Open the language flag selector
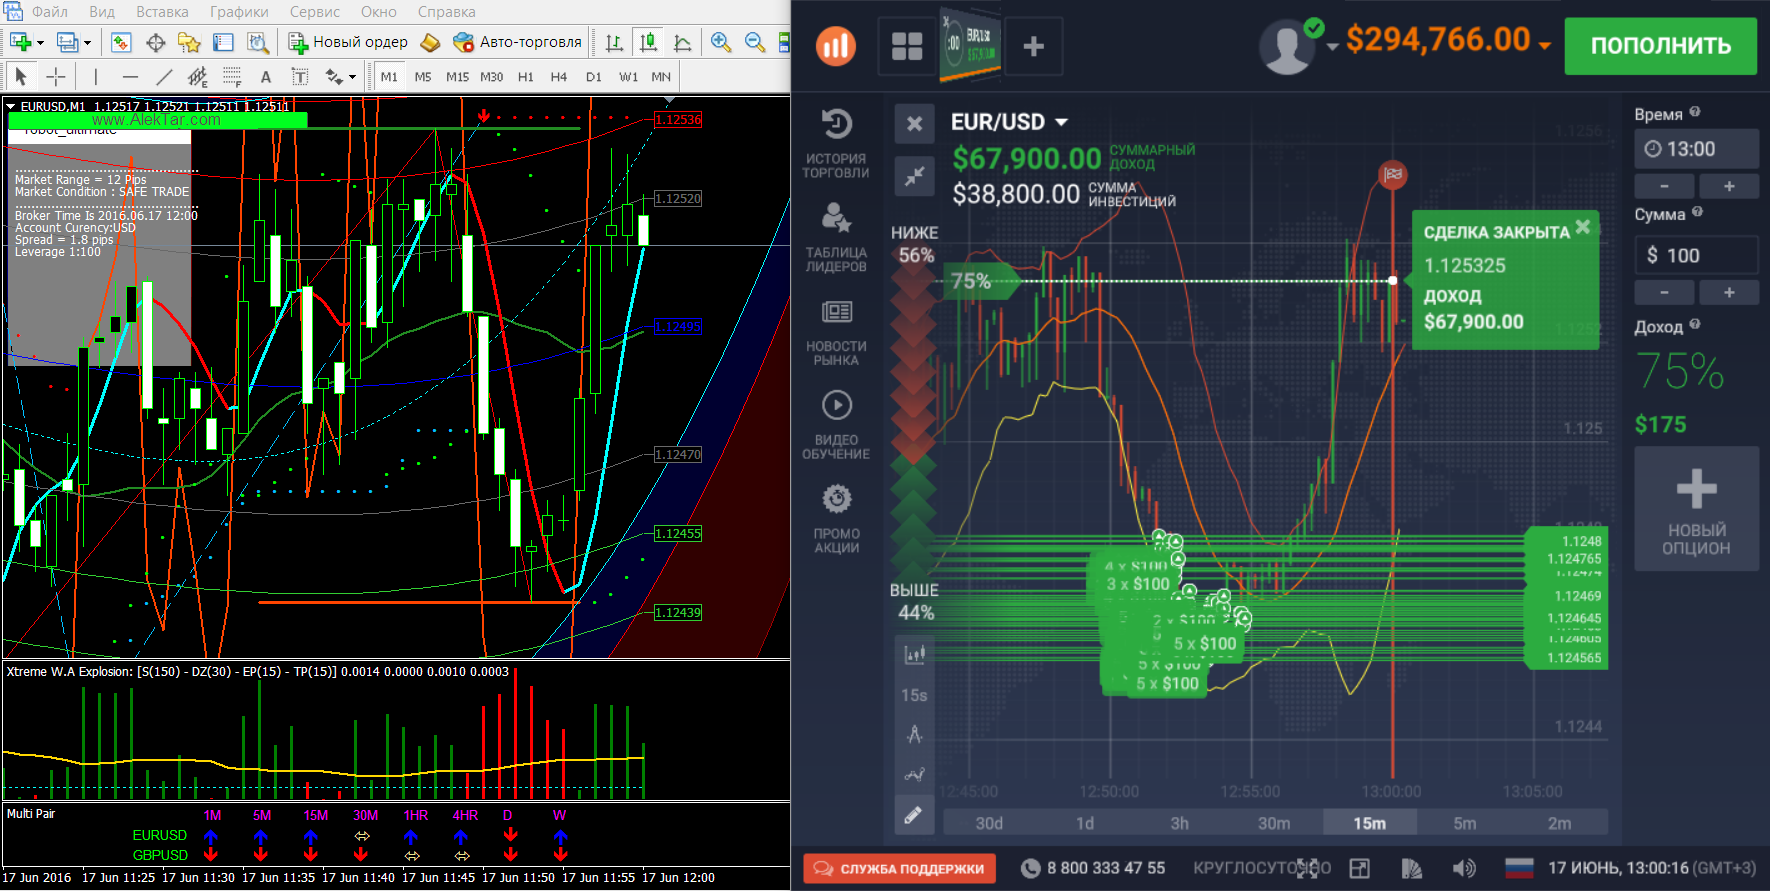 click(x=1519, y=868)
